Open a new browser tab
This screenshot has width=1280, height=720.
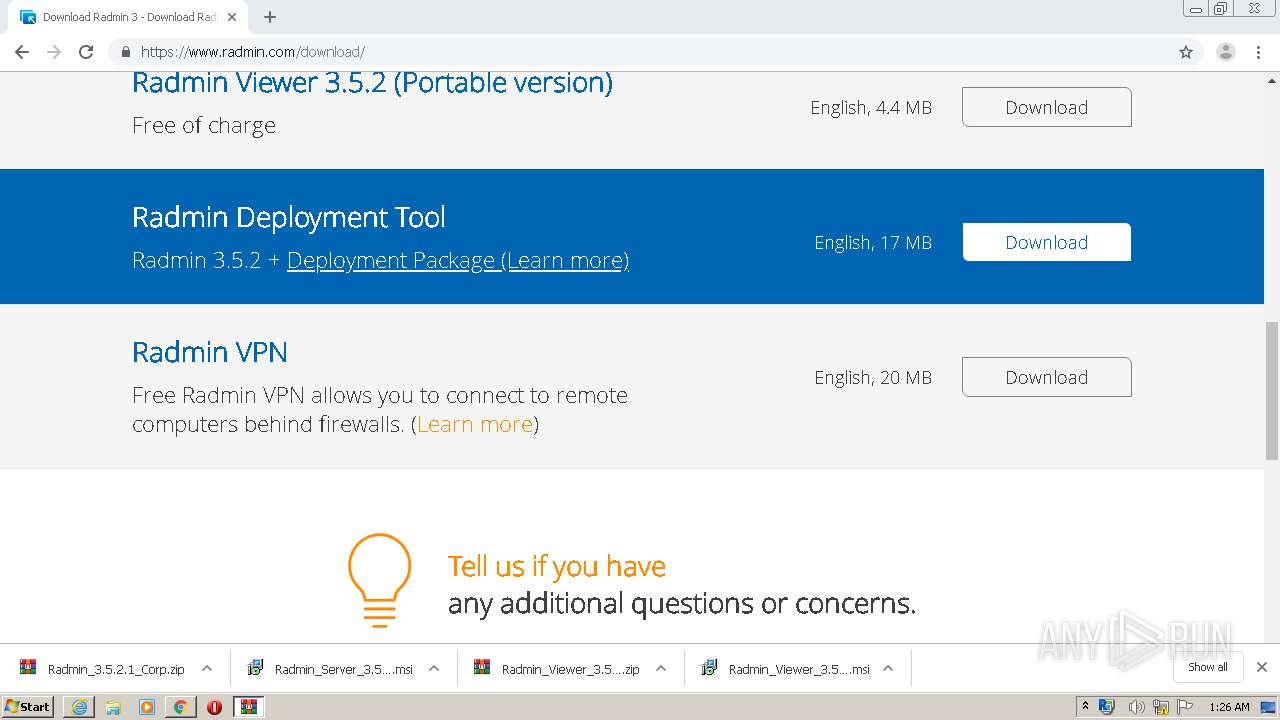270,17
